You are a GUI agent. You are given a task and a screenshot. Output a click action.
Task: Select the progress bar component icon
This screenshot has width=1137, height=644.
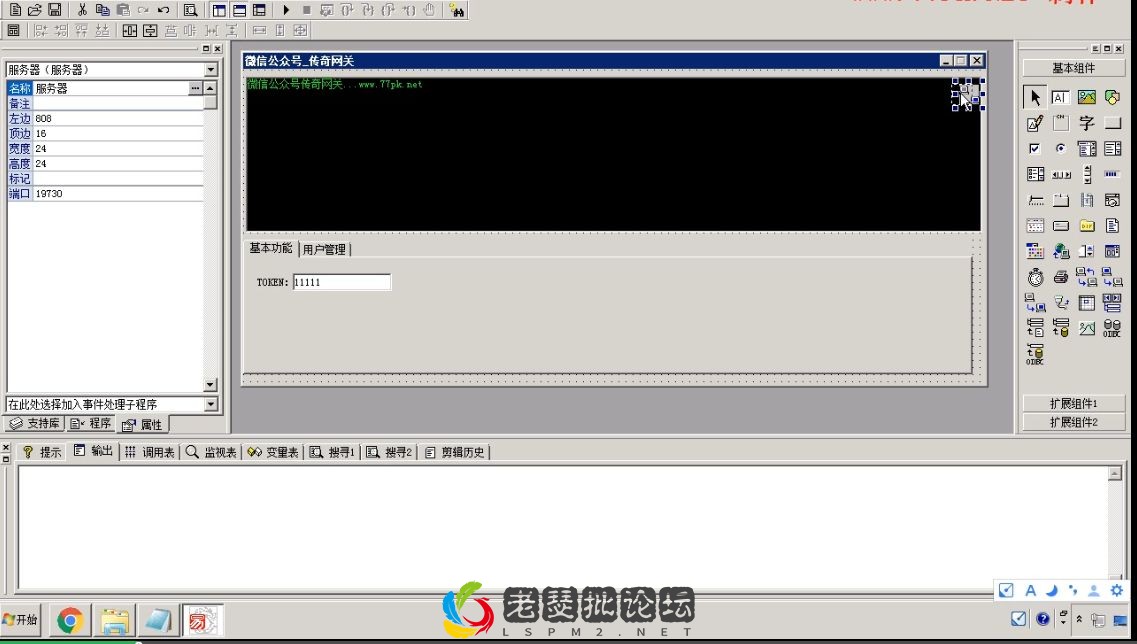[x=1112, y=174]
